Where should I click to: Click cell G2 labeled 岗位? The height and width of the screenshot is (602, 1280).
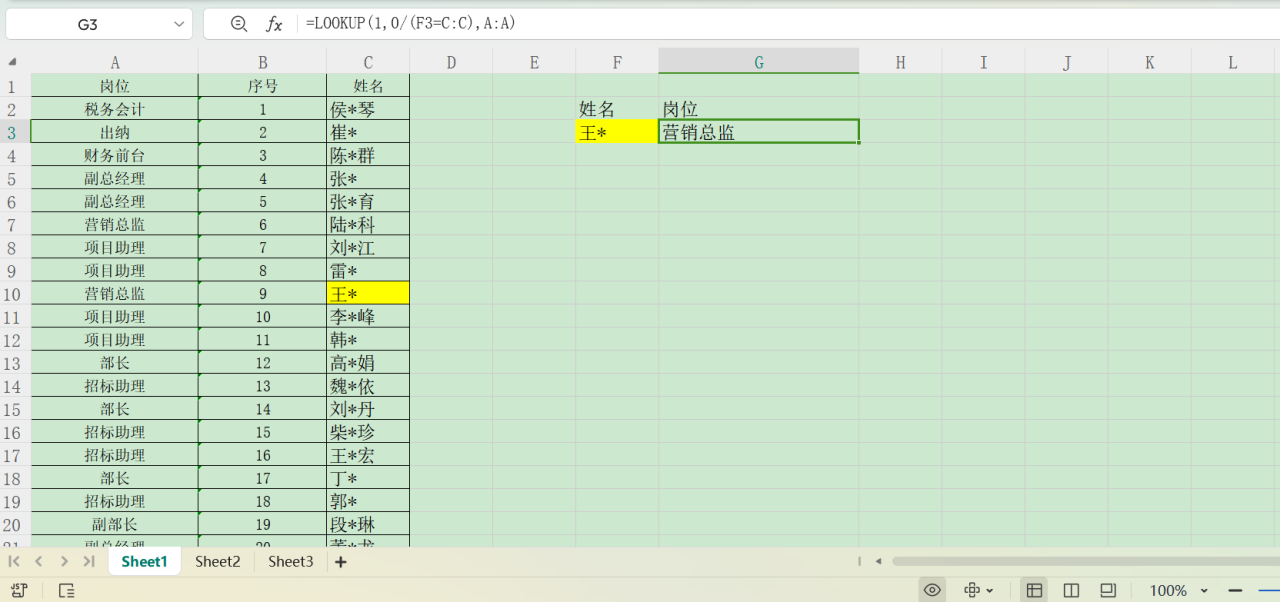point(759,109)
